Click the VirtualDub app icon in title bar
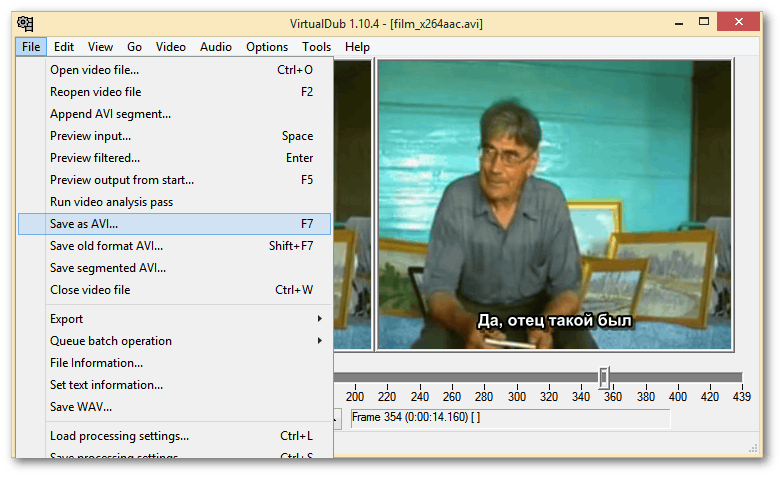 (25, 23)
